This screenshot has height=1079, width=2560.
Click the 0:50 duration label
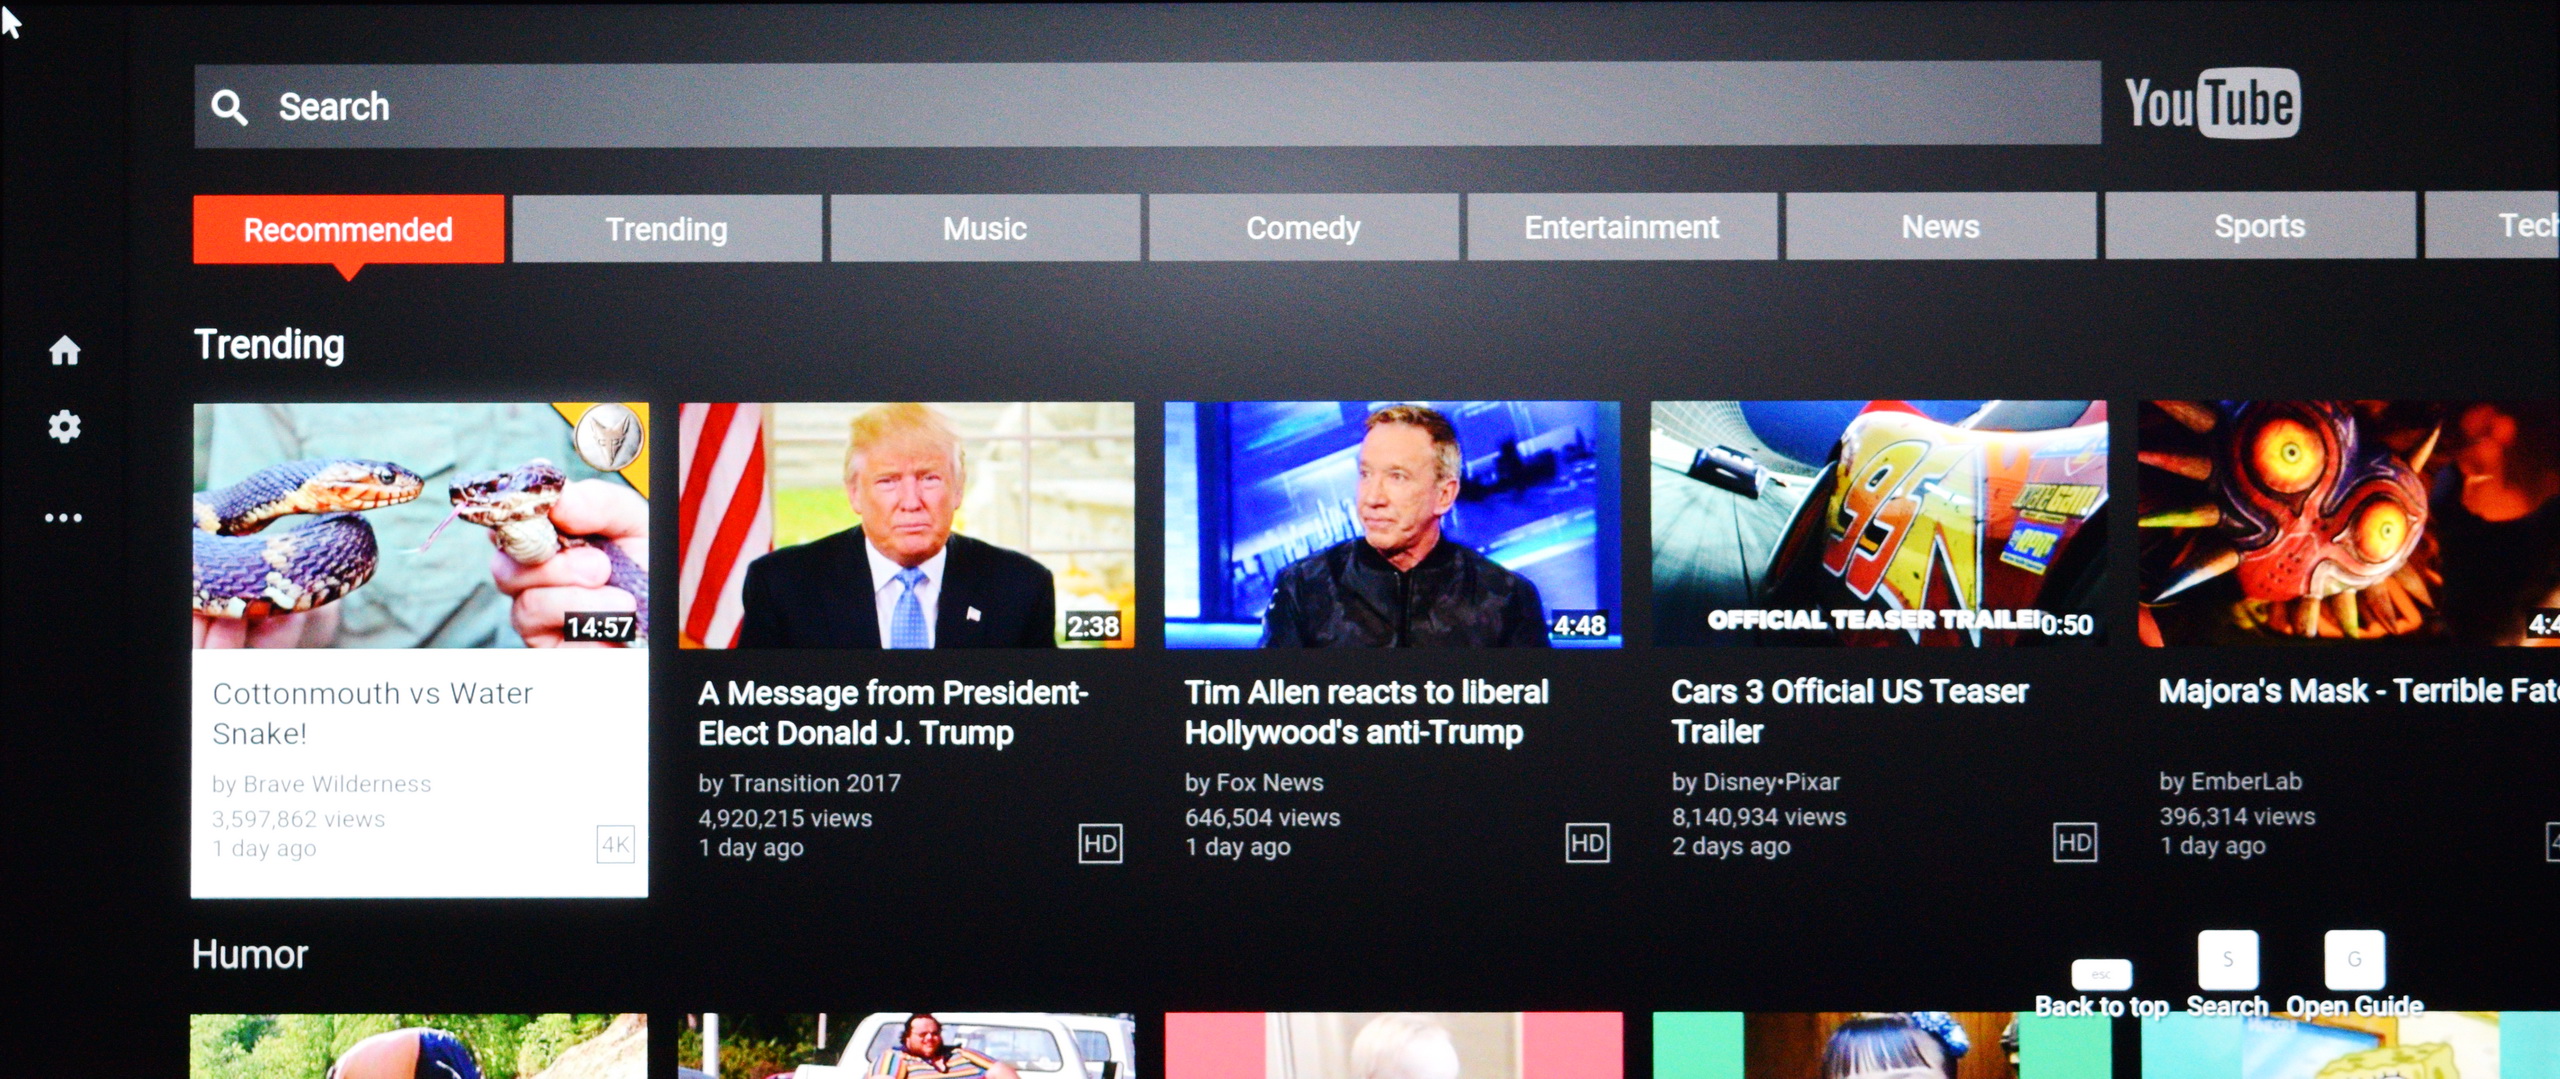[2066, 624]
